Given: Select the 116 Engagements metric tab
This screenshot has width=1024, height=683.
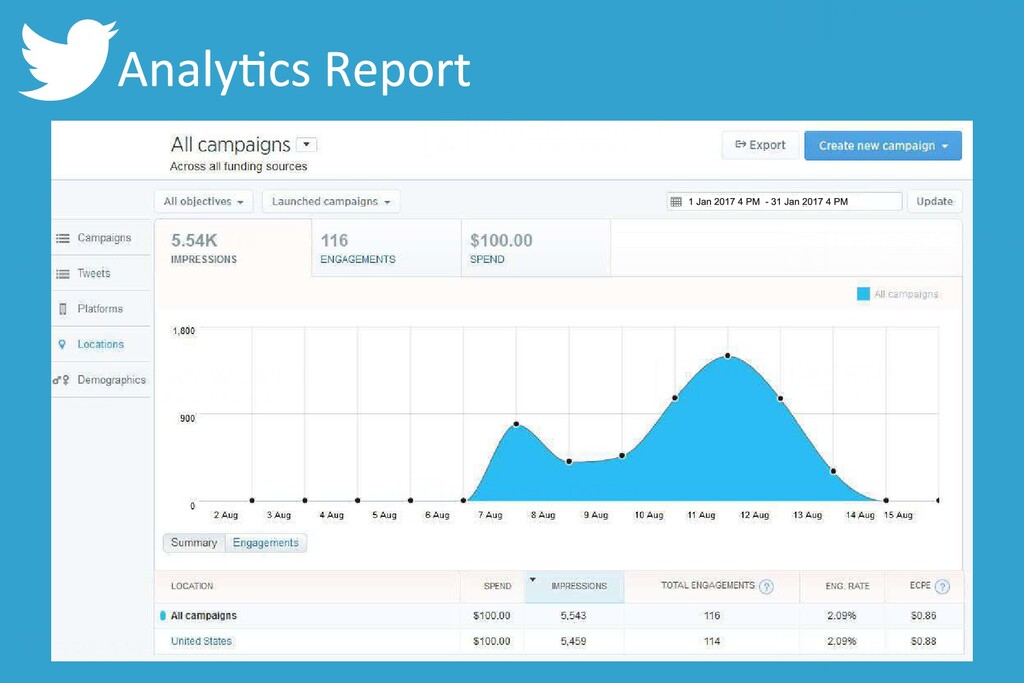Looking at the screenshot, I should coord(387,248).
